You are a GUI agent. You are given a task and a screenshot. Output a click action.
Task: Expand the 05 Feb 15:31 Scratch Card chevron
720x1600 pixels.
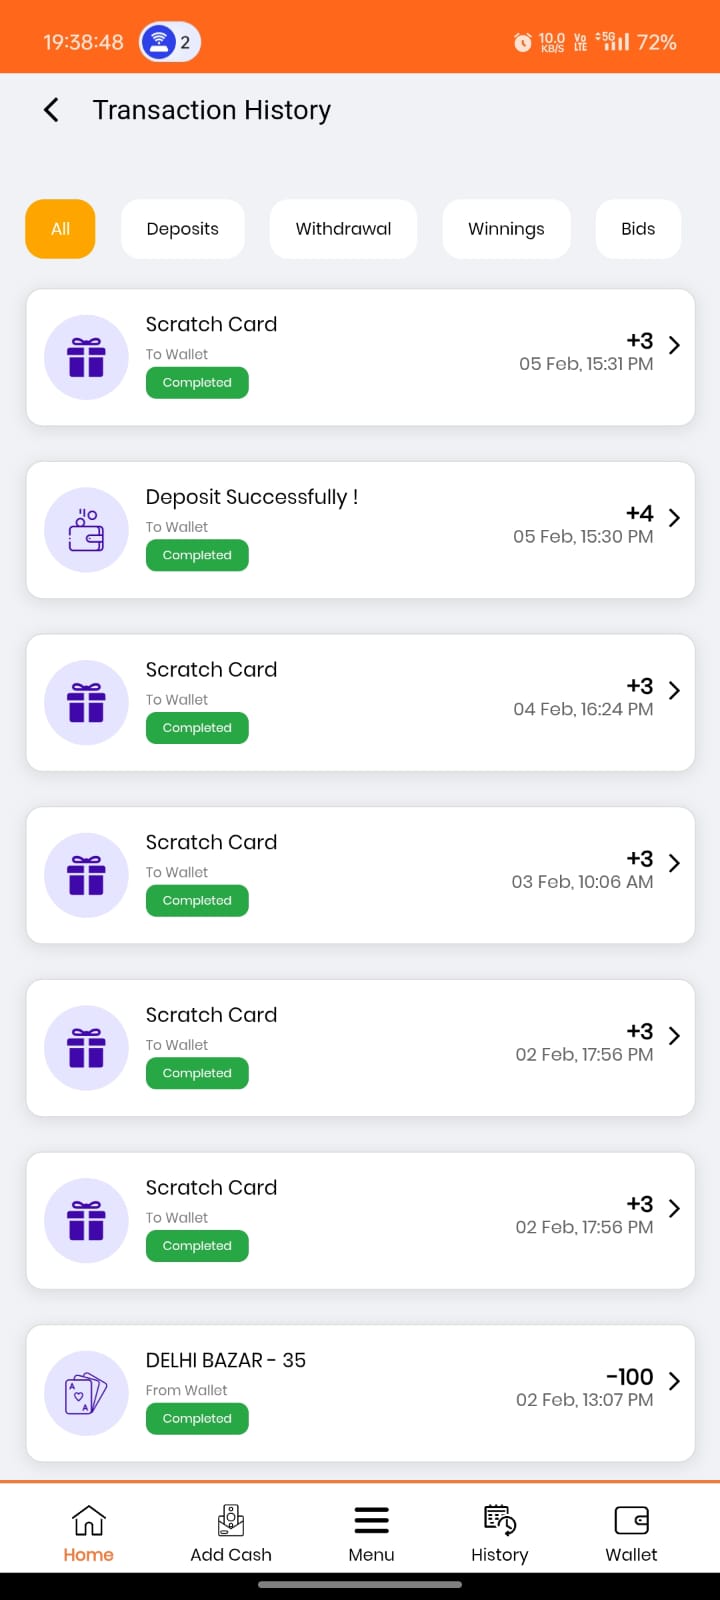coord(674,345)
